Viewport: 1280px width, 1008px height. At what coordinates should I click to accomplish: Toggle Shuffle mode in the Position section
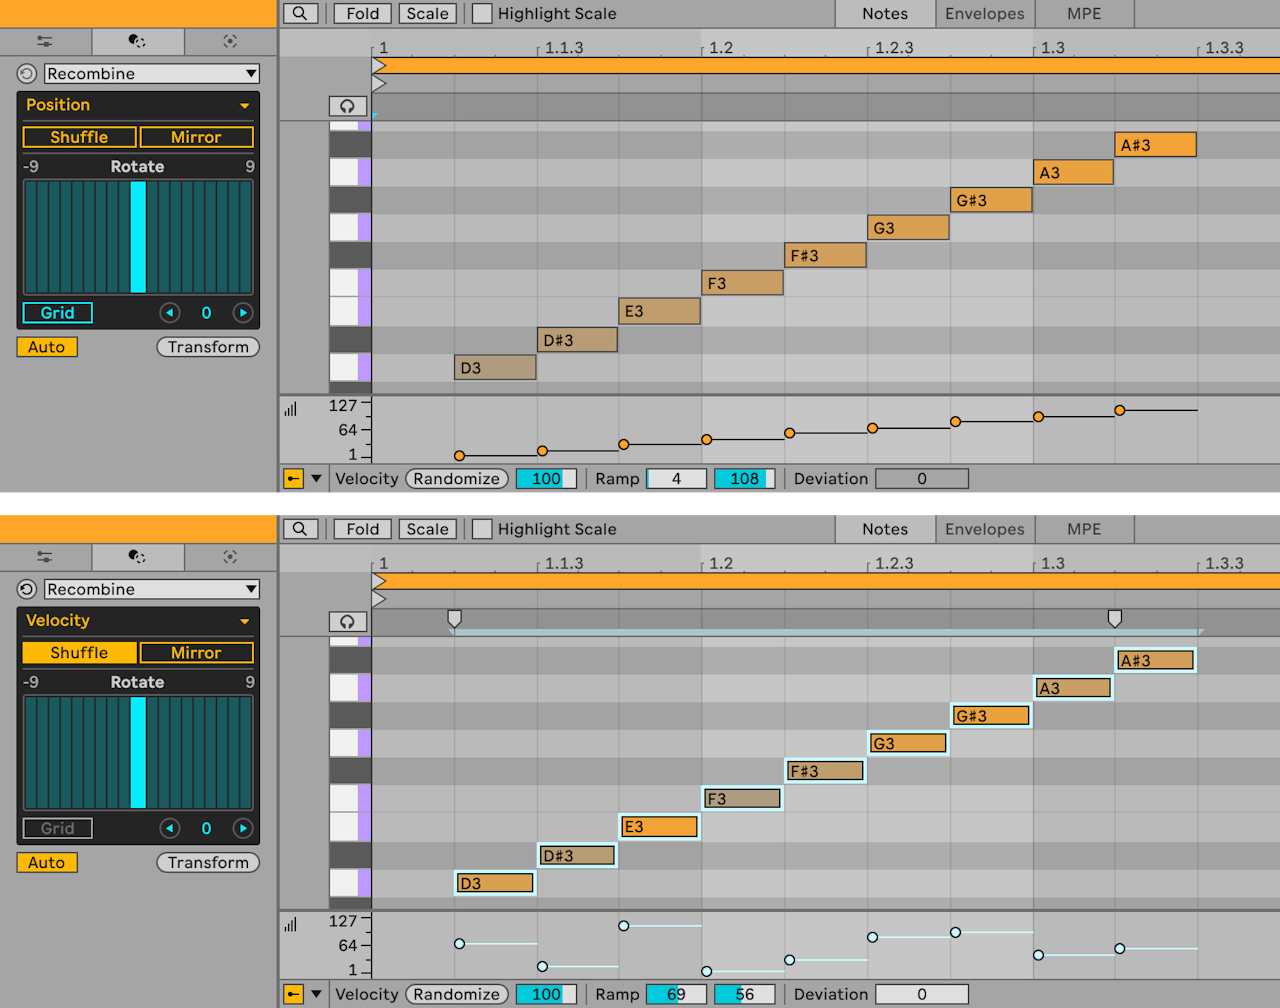(x=79, y=137)
